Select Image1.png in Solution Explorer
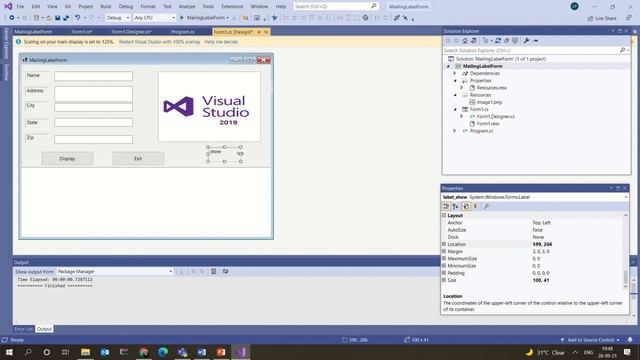 point(489,102)
